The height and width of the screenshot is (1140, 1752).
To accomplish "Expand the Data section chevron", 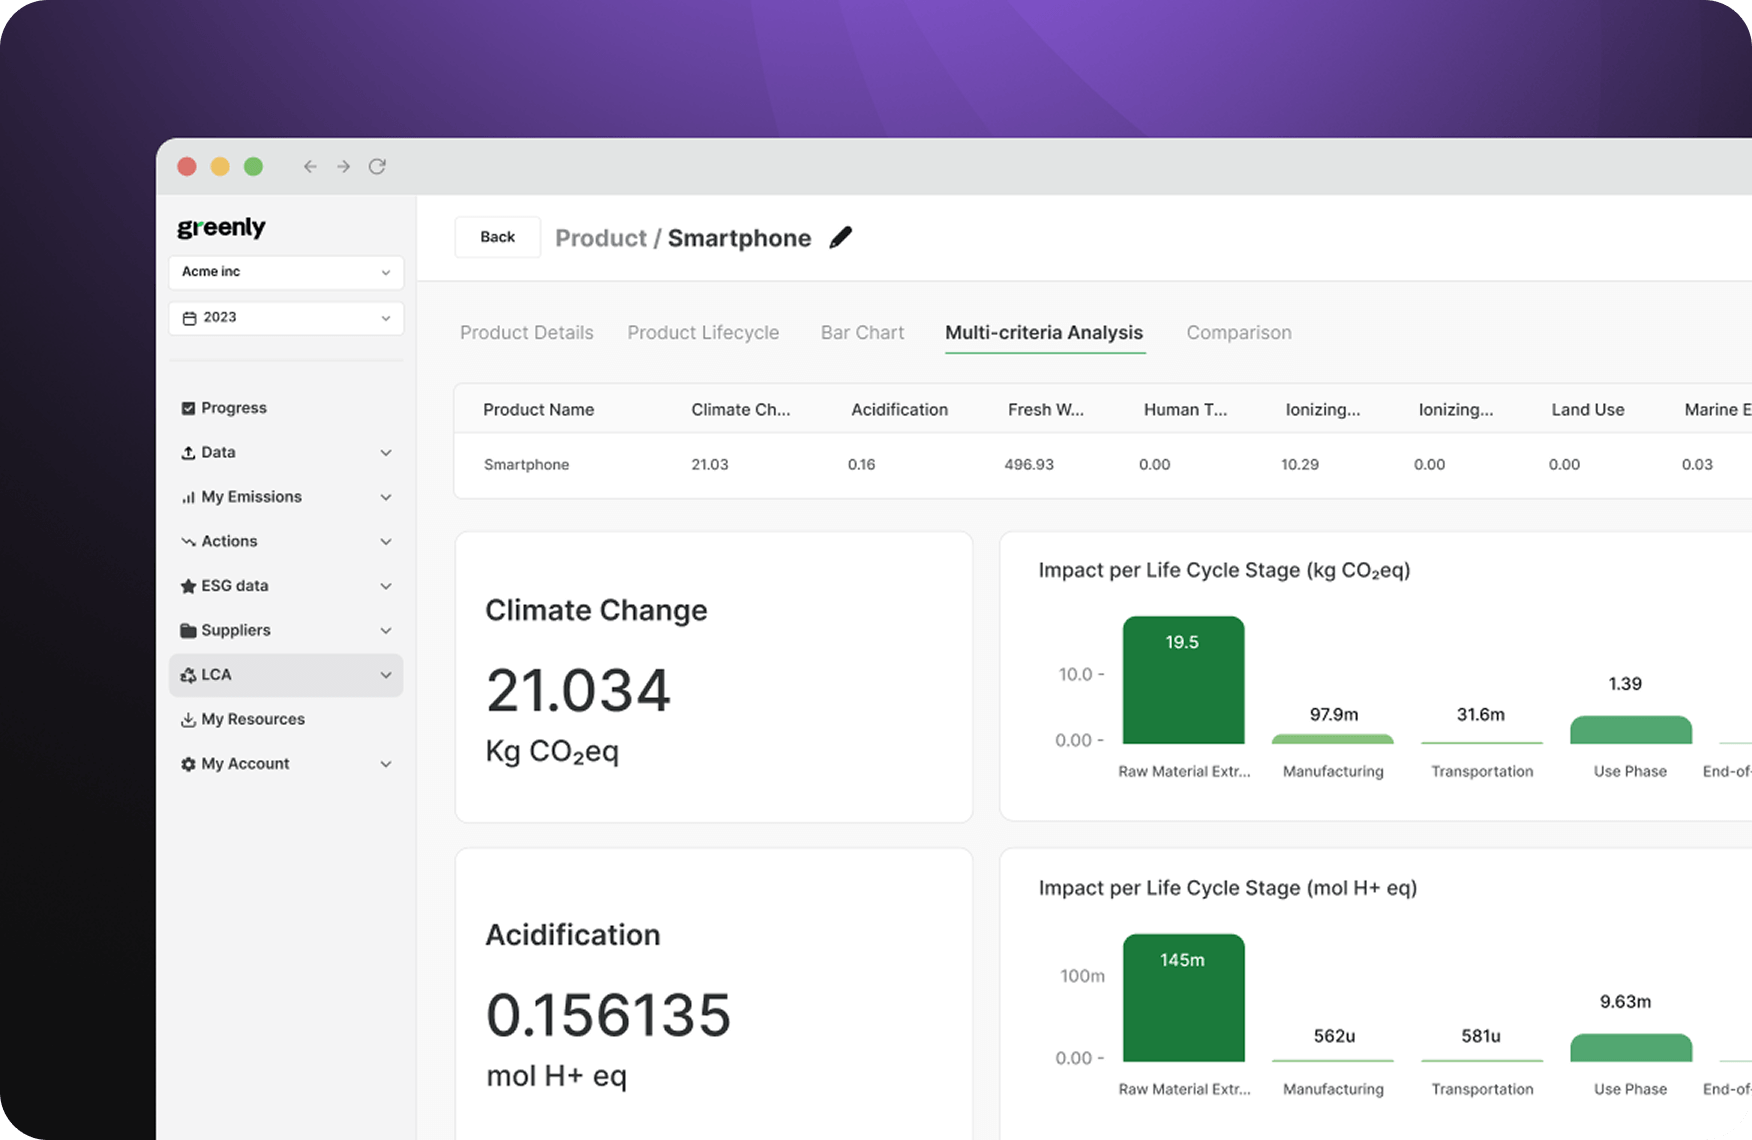I will click(386, 453).
